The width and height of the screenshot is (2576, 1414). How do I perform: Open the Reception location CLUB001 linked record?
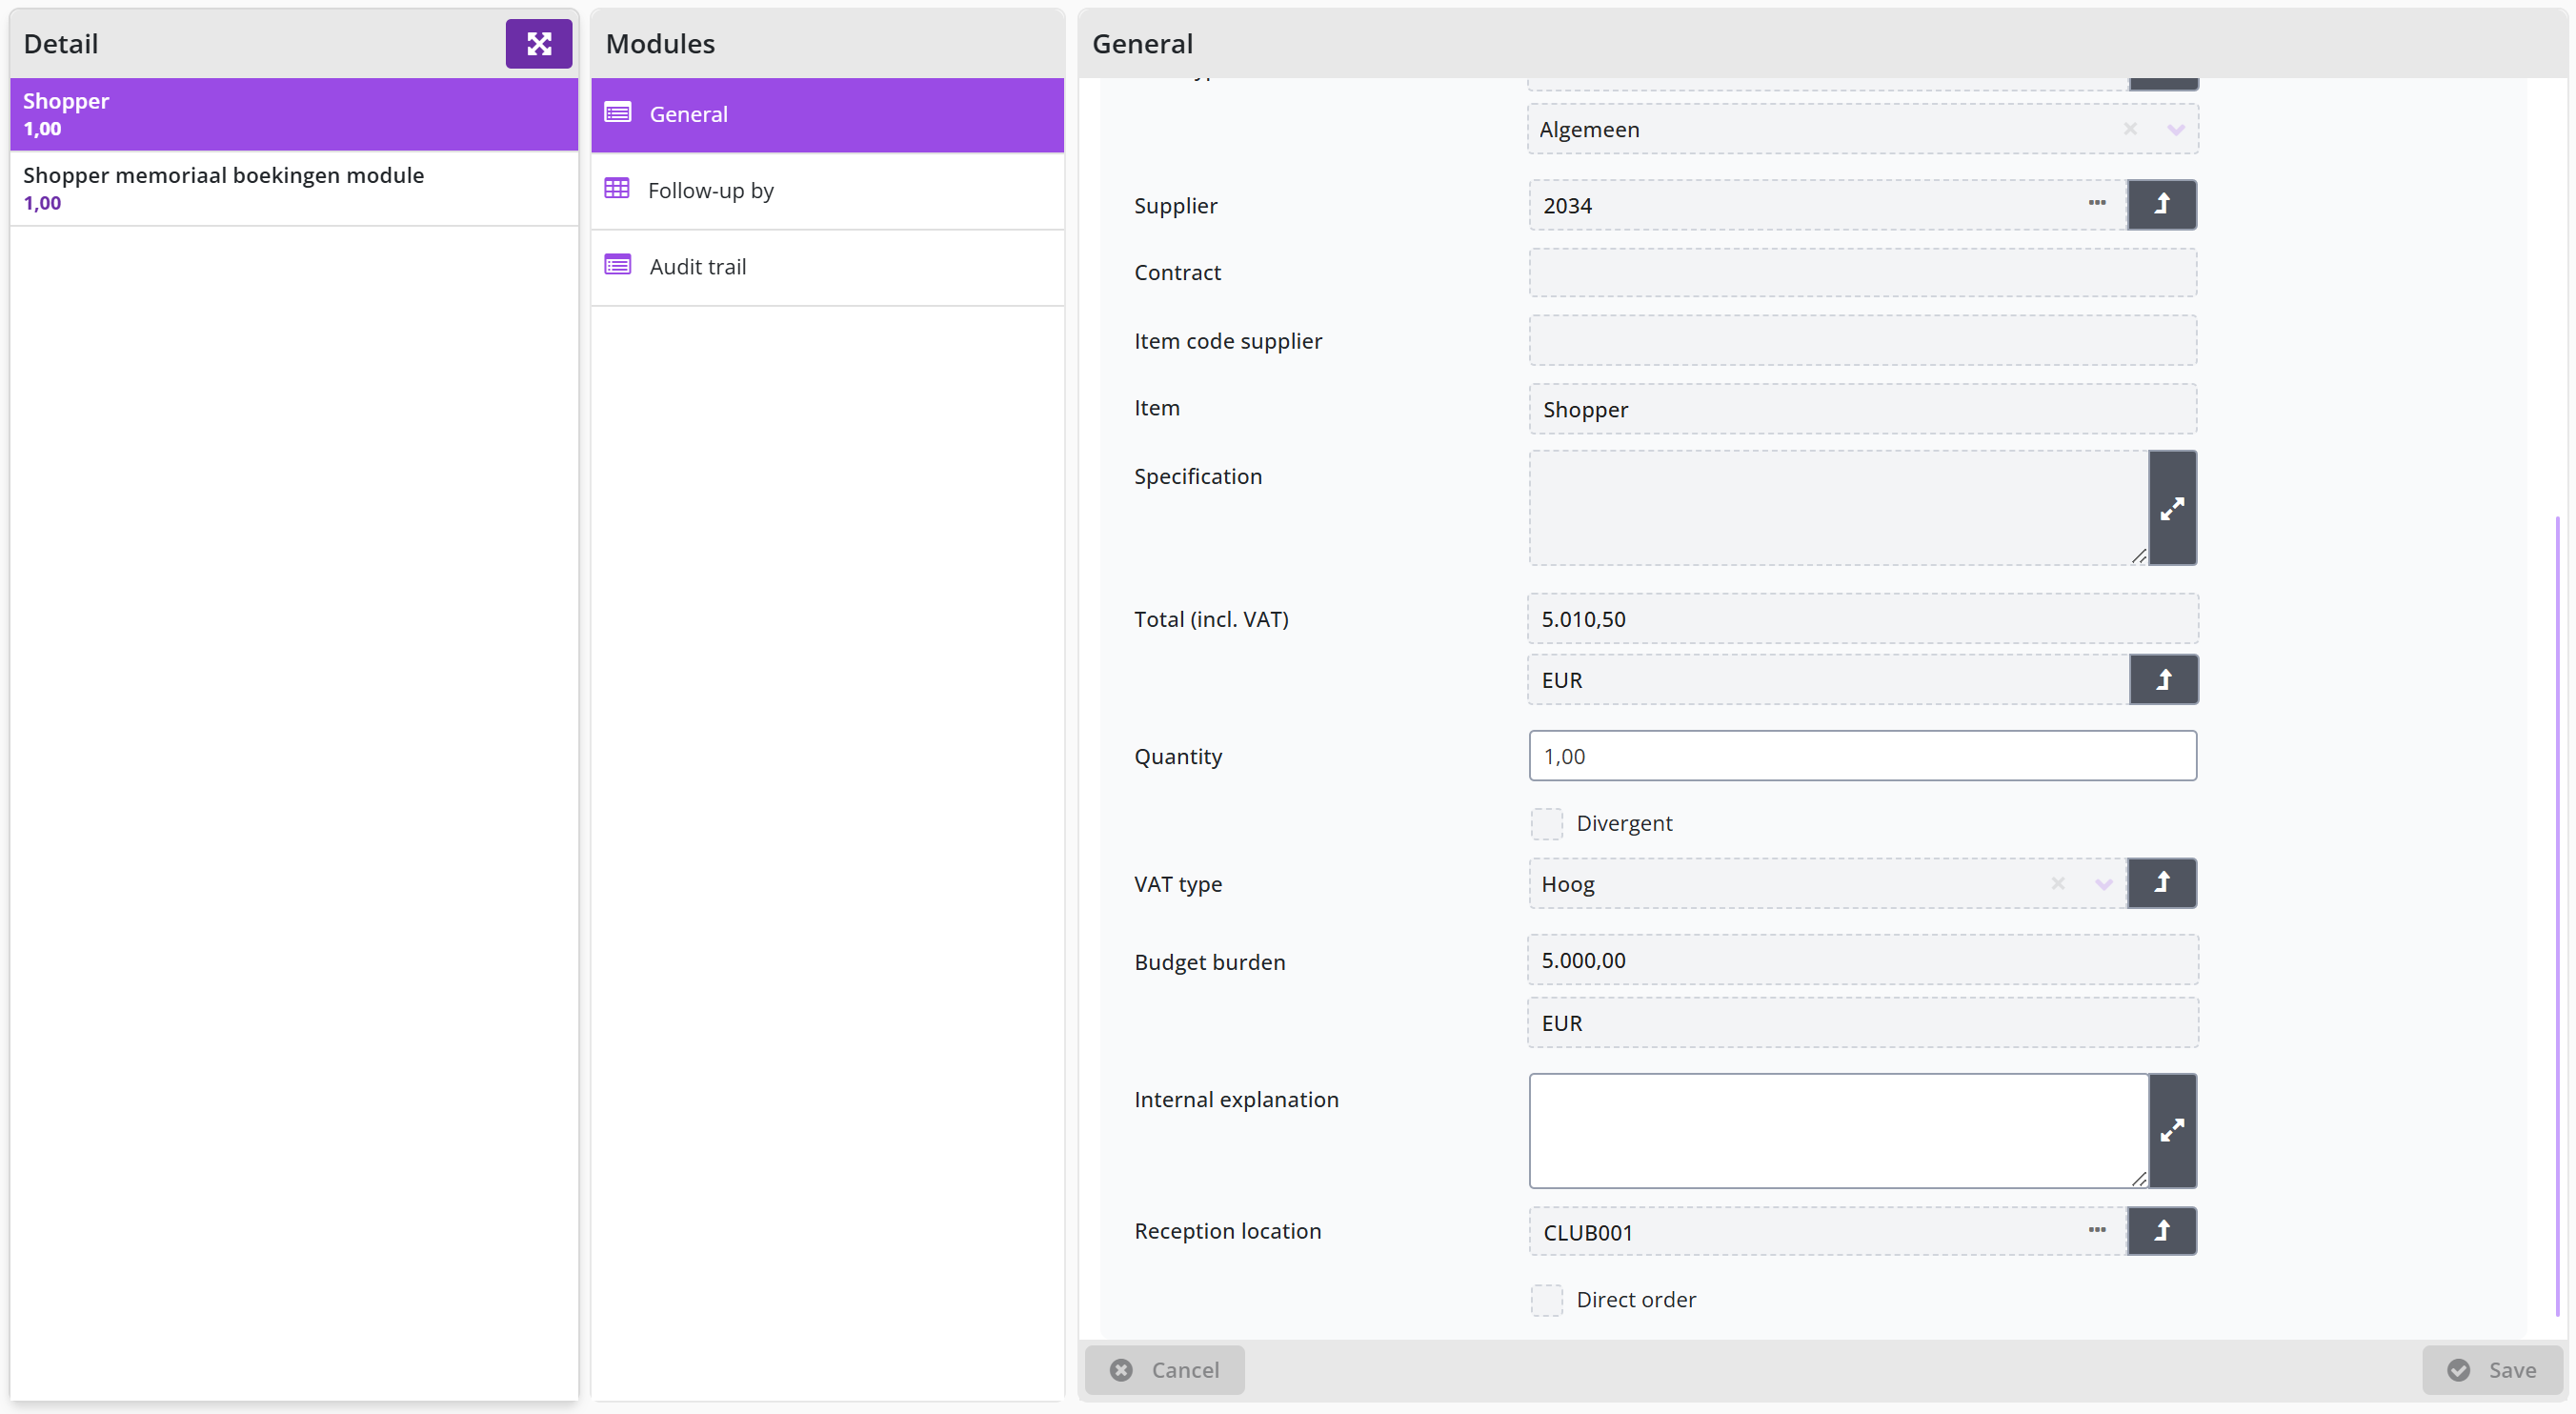tap(2162, 1231)
